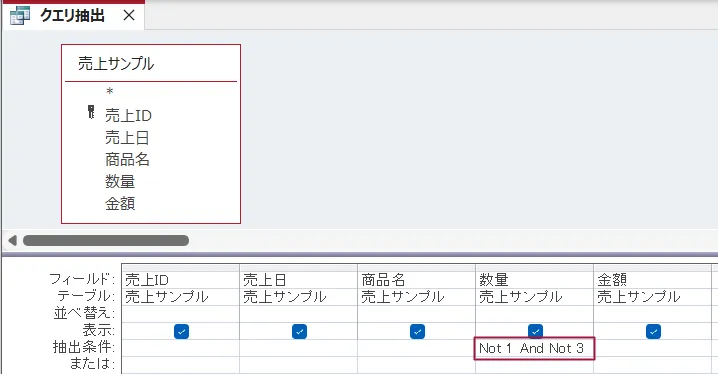
Task: Click the horizontal scrollbar thumb
Action: pyautogui.click(x=106, y=240)
